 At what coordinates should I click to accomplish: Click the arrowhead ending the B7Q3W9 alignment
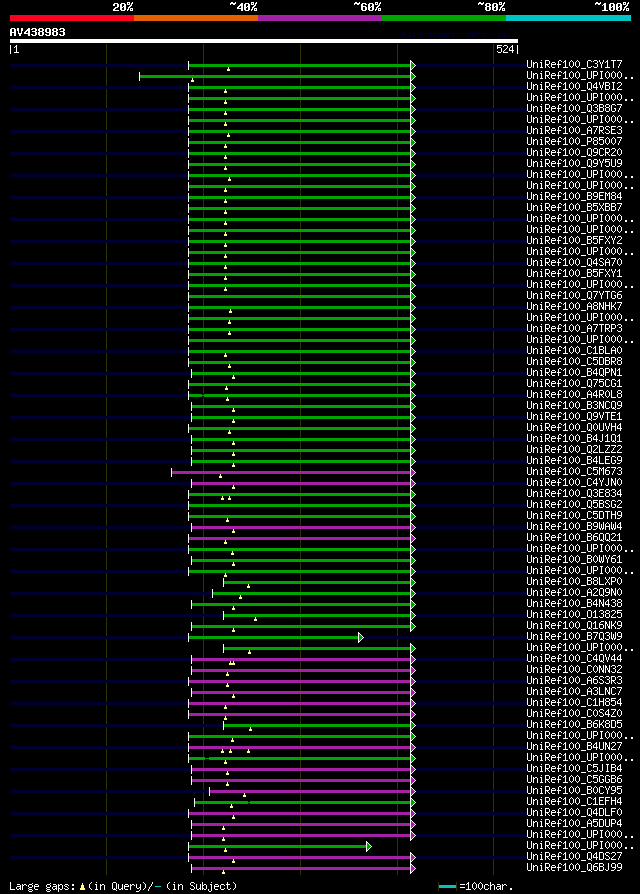click(x=361, y=637)
